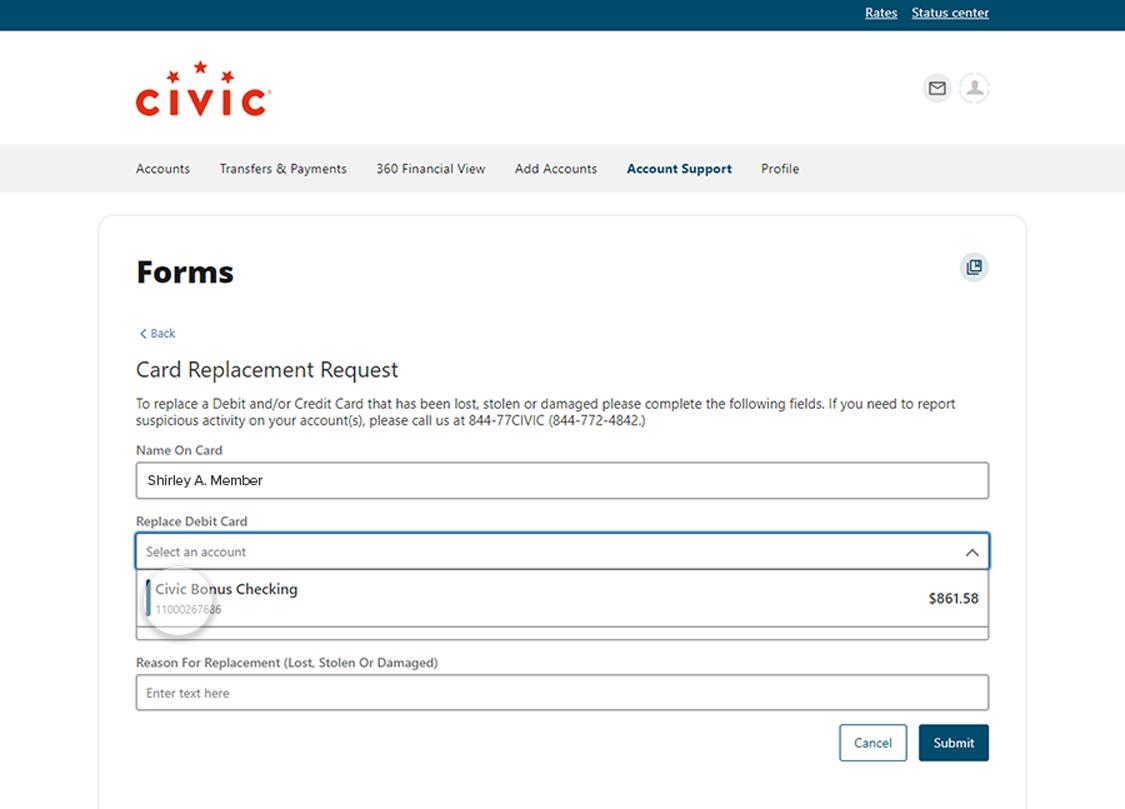1125x809 pixels.
Task: Submit the card replacement request
Action: coord(953,743)
